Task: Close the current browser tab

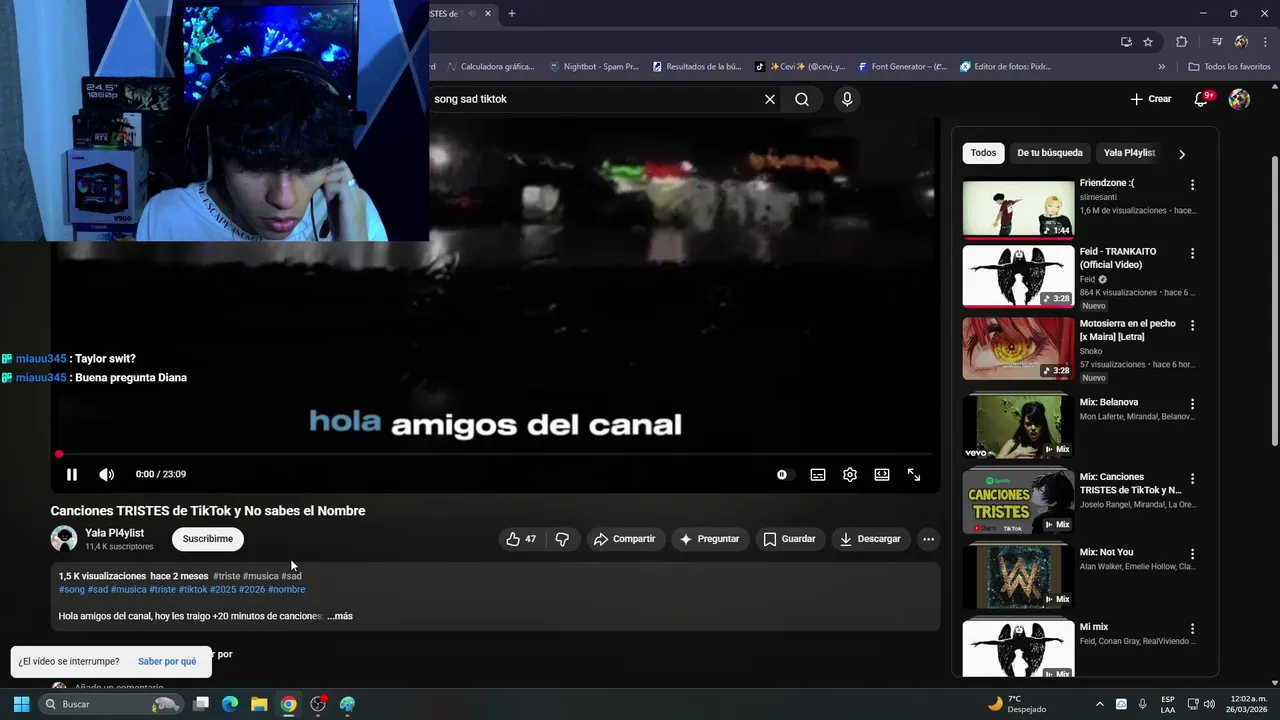Action: [x=488, y=14]
